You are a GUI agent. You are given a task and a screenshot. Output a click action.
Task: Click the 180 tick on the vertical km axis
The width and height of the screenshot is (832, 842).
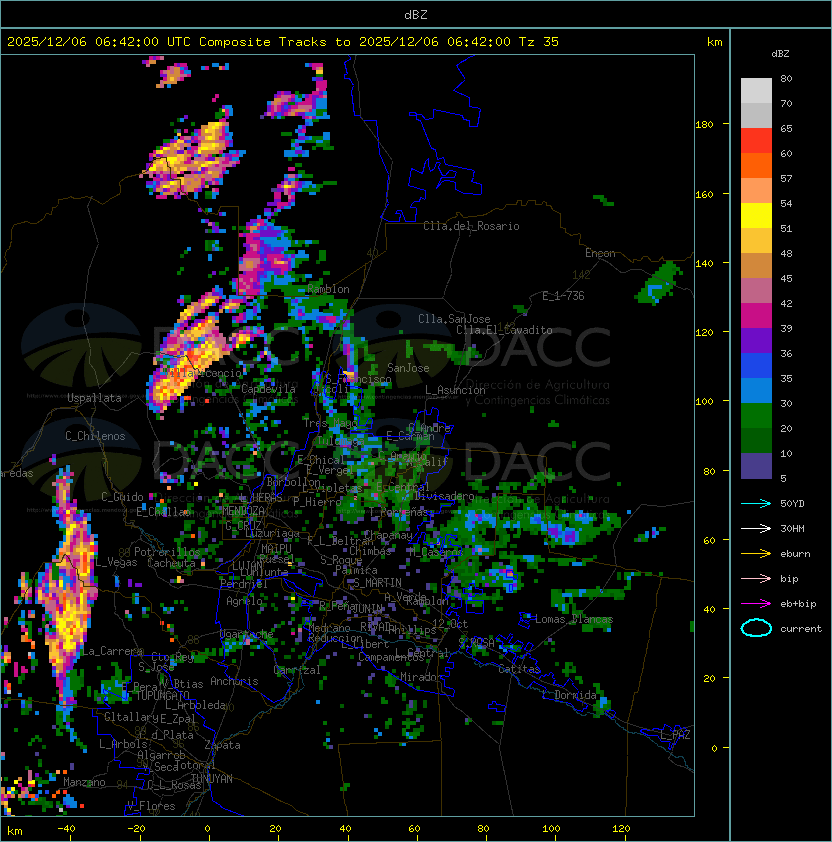pos(704,125)
